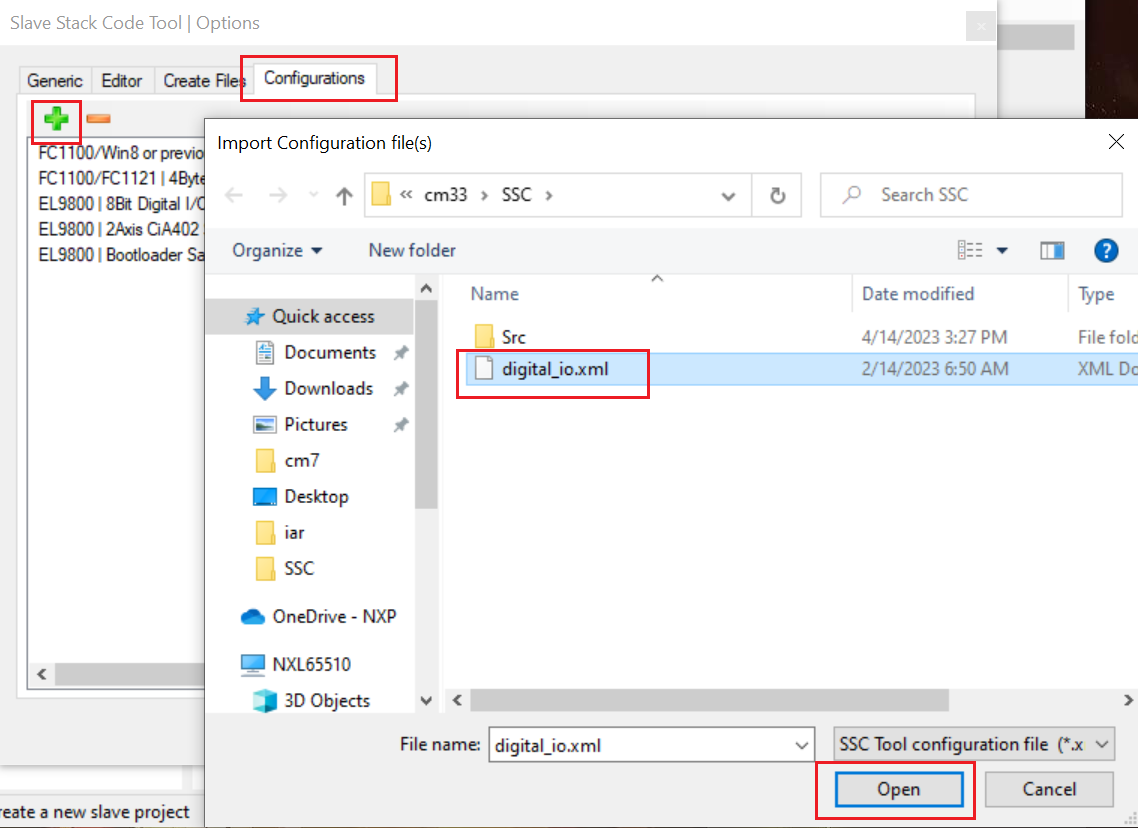Click the New folder button

pos(412,250)
